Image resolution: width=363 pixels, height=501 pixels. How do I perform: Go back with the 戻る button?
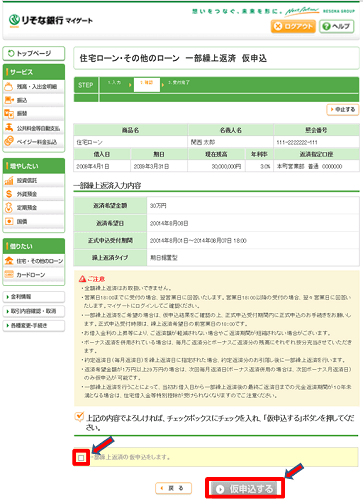[173, 488]
